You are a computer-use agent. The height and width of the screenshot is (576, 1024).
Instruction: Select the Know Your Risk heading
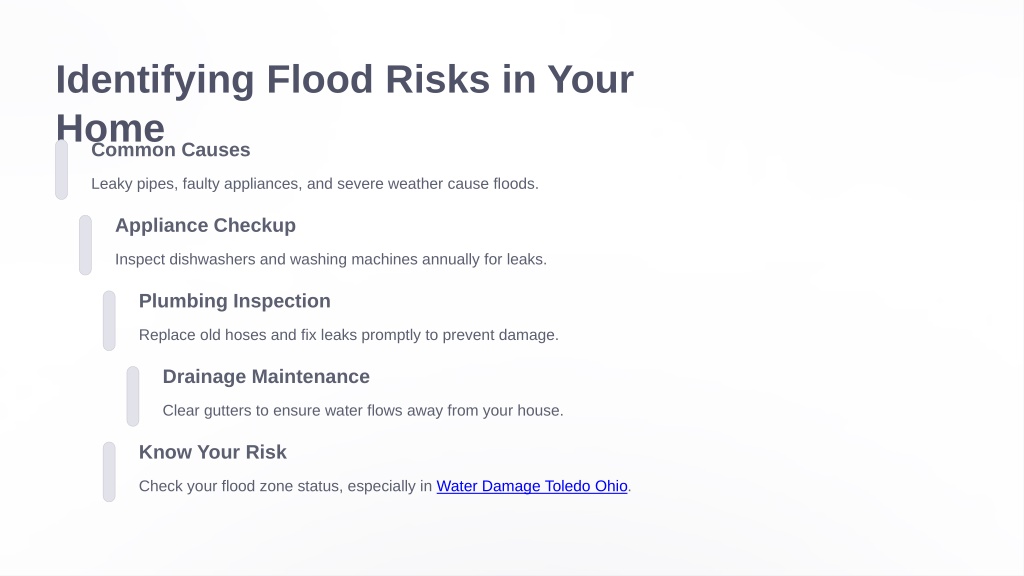tap(212, 452)
